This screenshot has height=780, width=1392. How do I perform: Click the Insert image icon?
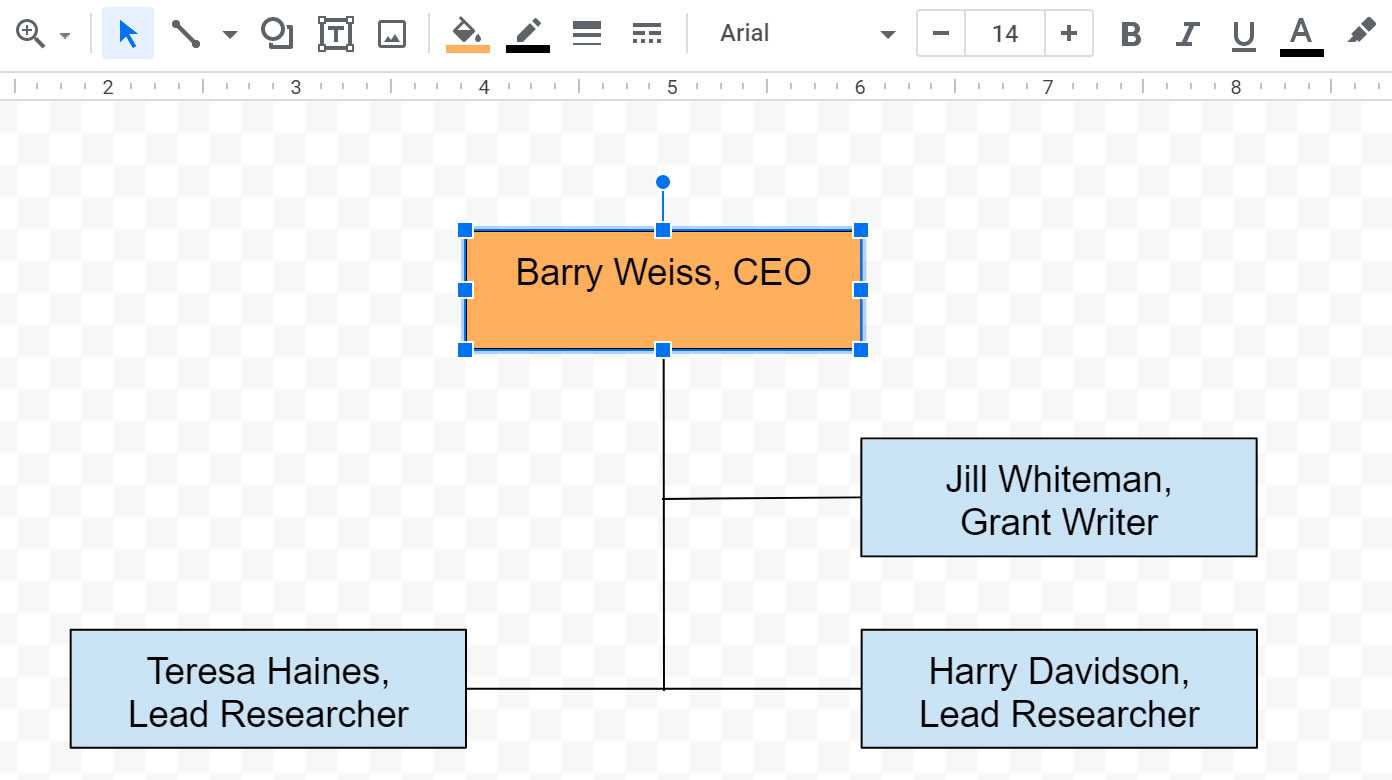[392, 32]
